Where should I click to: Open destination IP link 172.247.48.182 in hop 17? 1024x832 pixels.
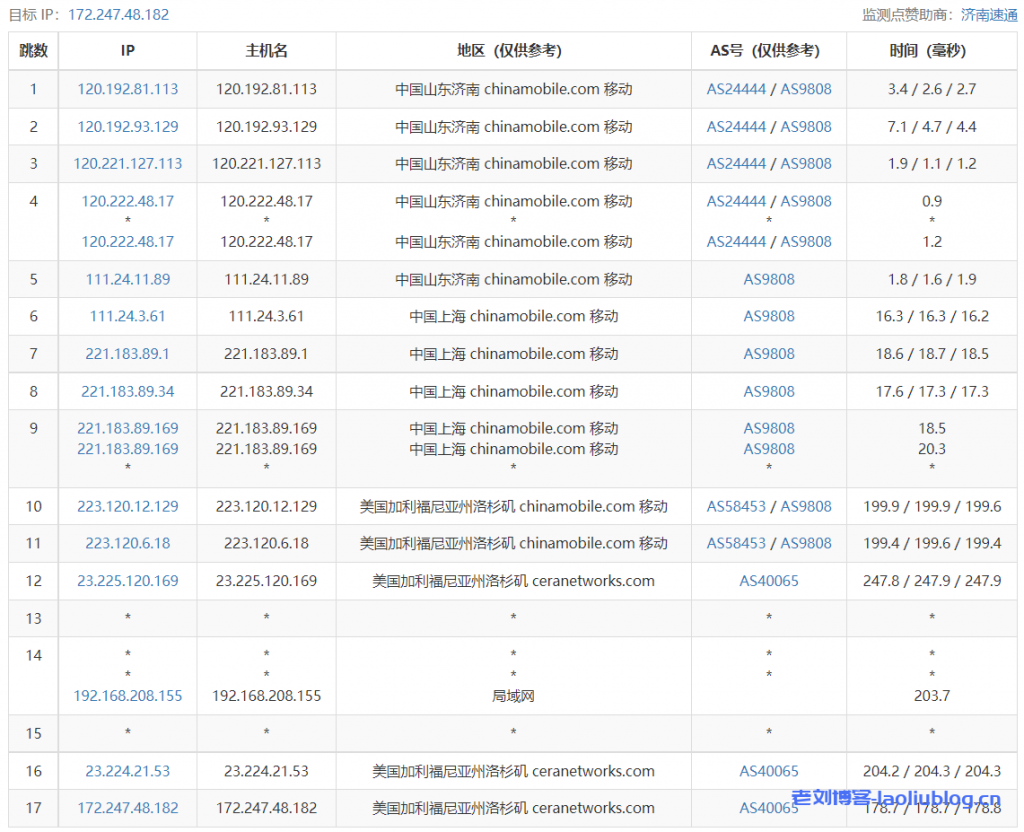click(128, 808)
